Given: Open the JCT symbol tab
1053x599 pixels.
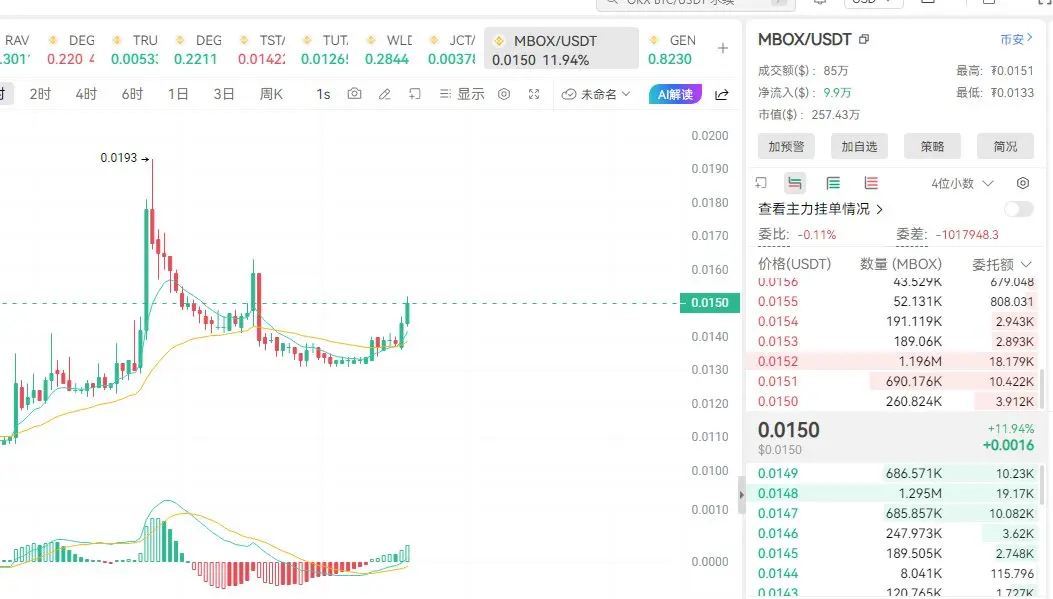Looking at the screenshot, I should [452, 50].
